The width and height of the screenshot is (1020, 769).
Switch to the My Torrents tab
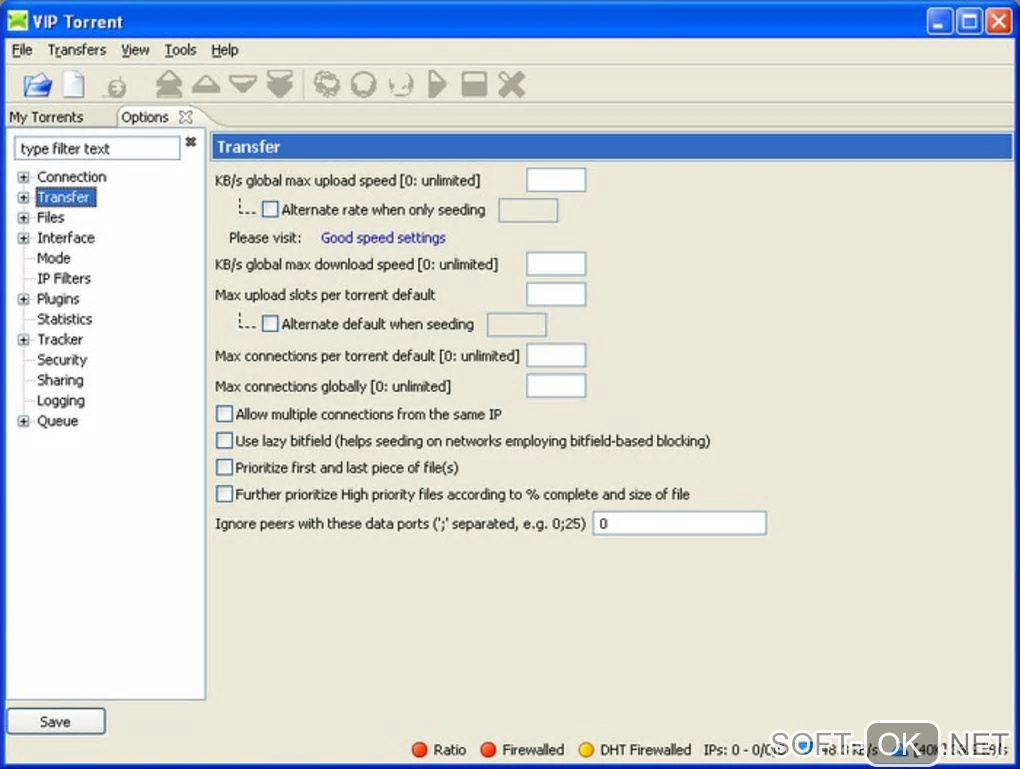46,117
